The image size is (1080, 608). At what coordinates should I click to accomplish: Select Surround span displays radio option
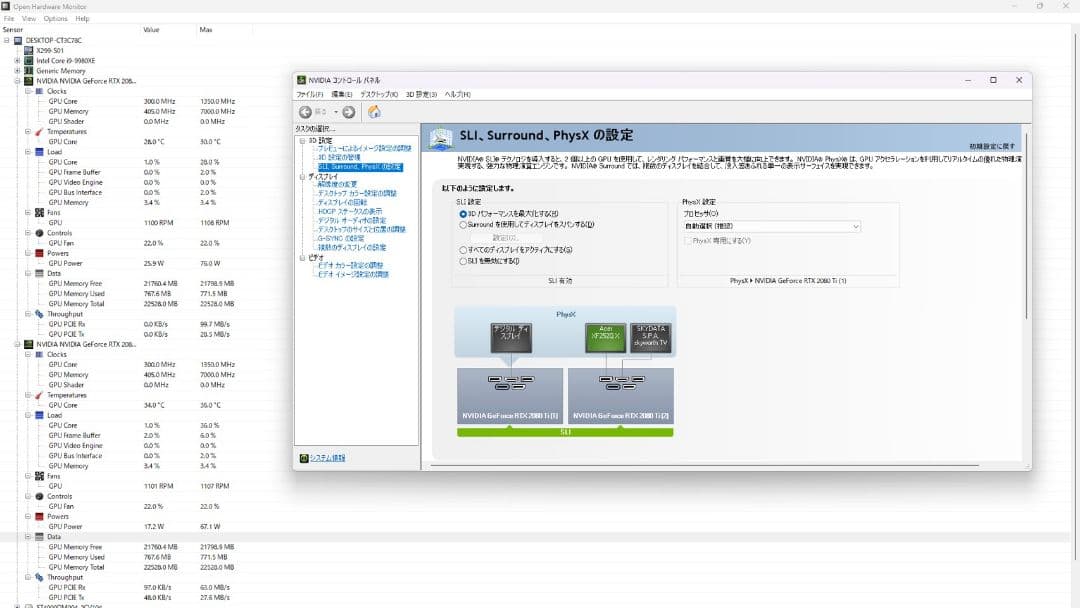pyautogui.click(x=463, y=225)
